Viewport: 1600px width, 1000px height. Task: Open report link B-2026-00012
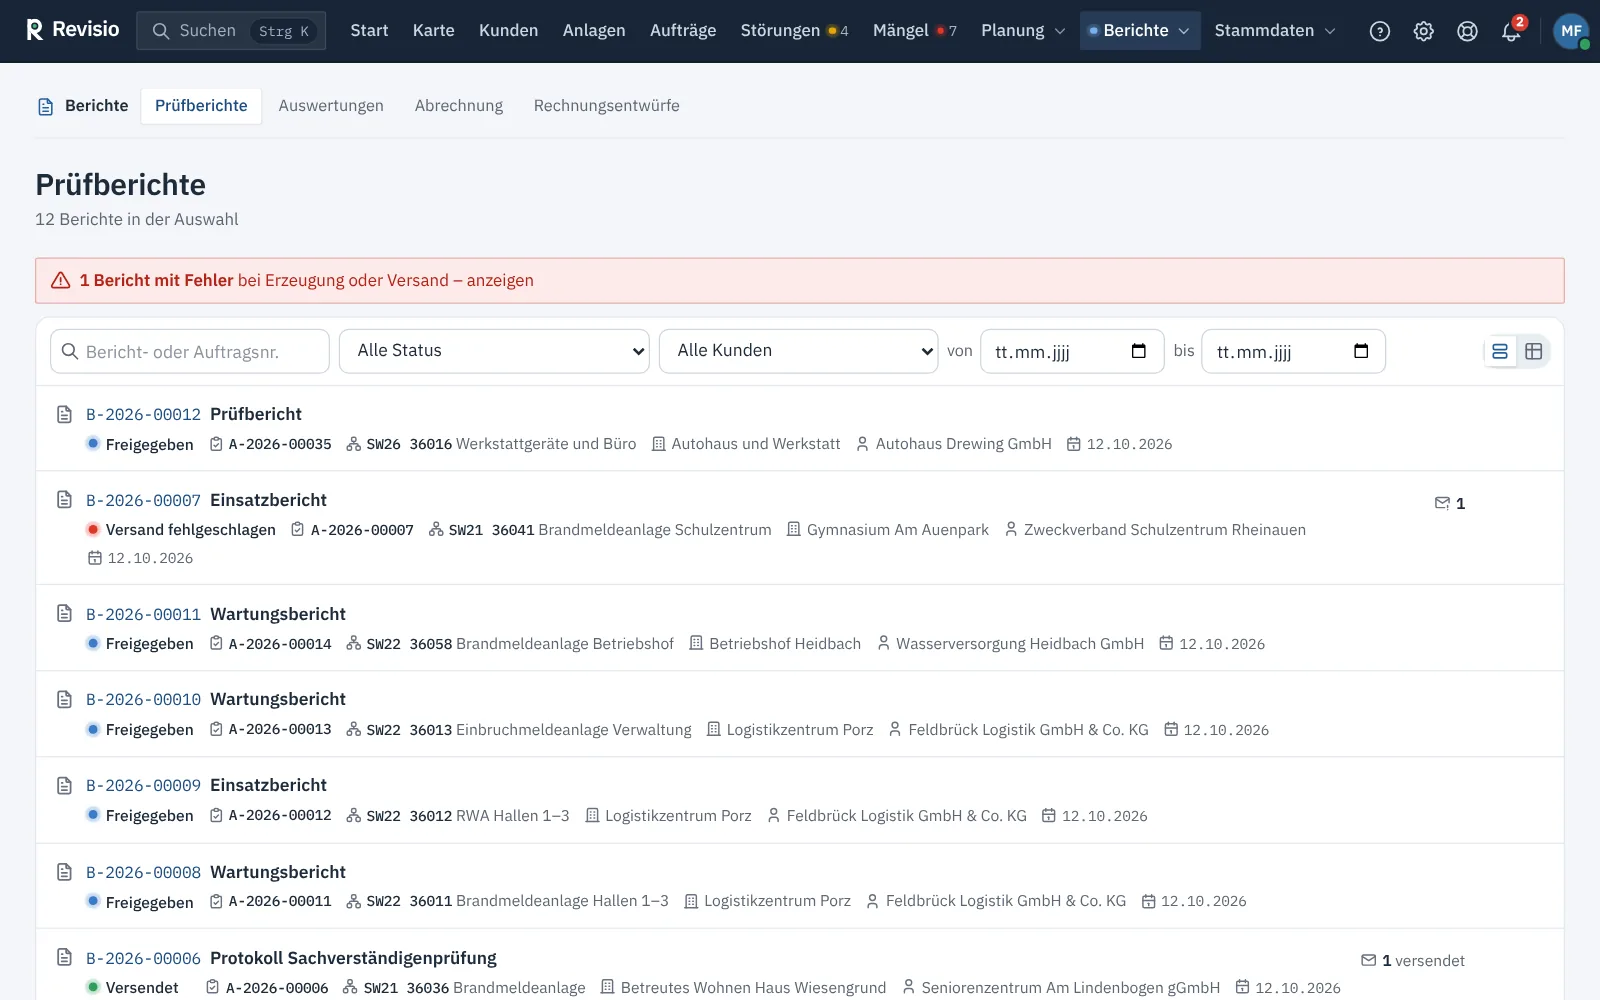pyautogui.click(x=143, y=414)
